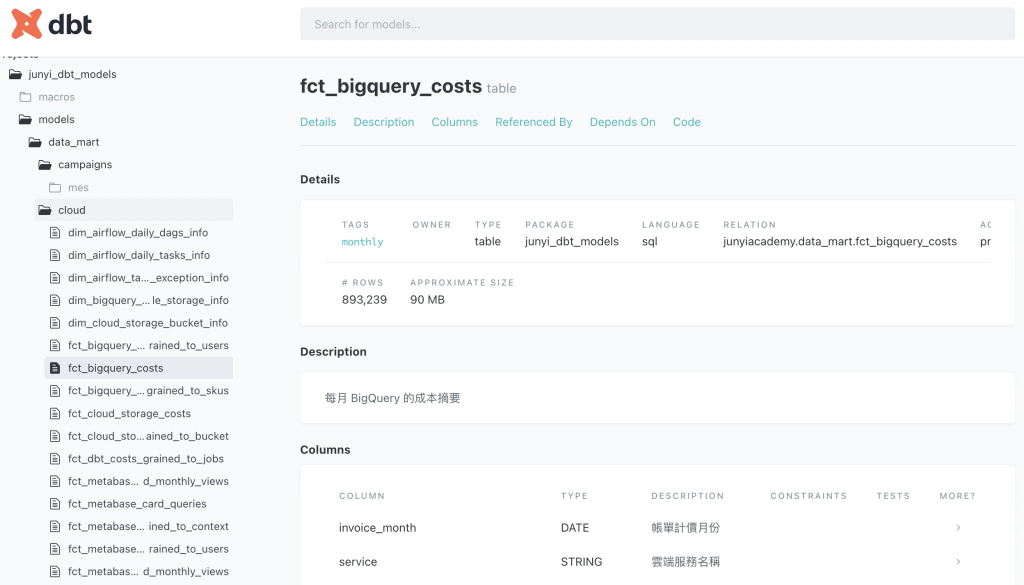1024x585 pixels.
Task: Click the service column name
Action: [x=358, y=561]
